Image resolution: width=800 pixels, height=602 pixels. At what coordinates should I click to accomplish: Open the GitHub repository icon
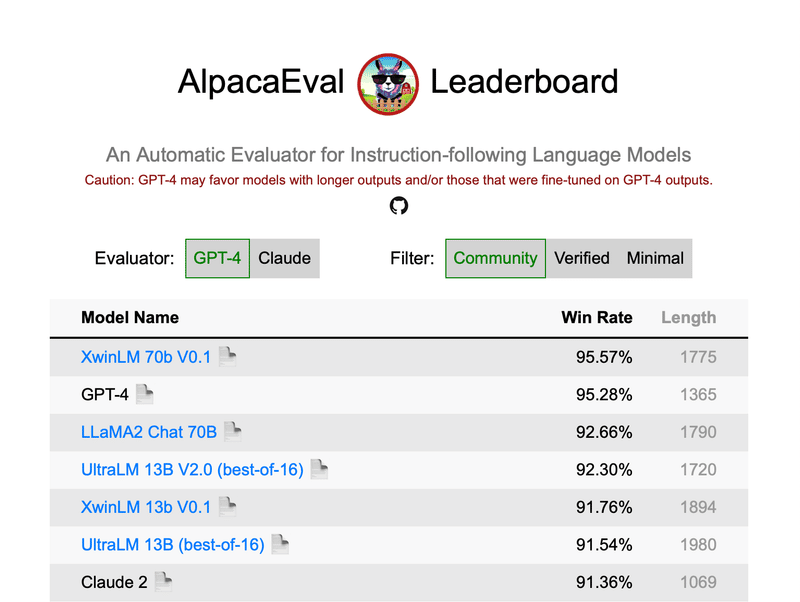click(x=399, y=206)
